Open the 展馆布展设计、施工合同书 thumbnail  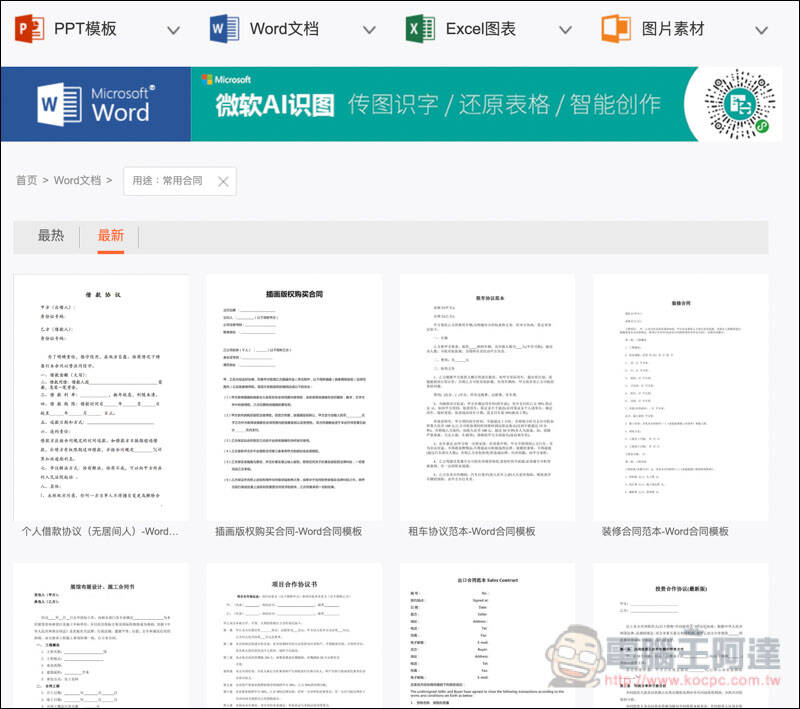[x=102, y=635]
